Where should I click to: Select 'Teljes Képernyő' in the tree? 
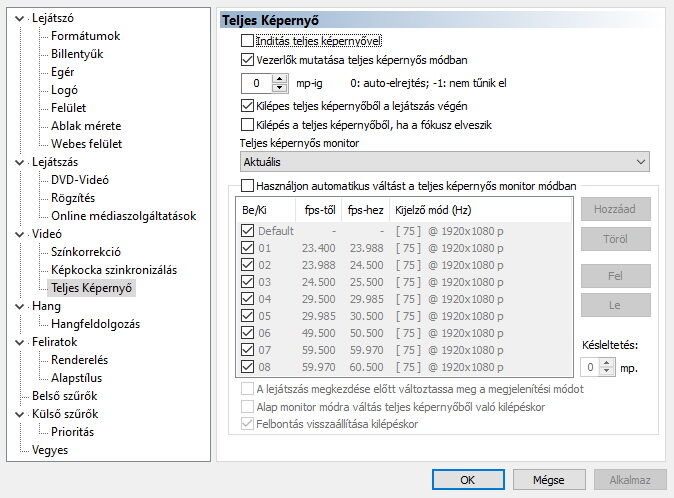pyautogui.click(x=91, y=288)
